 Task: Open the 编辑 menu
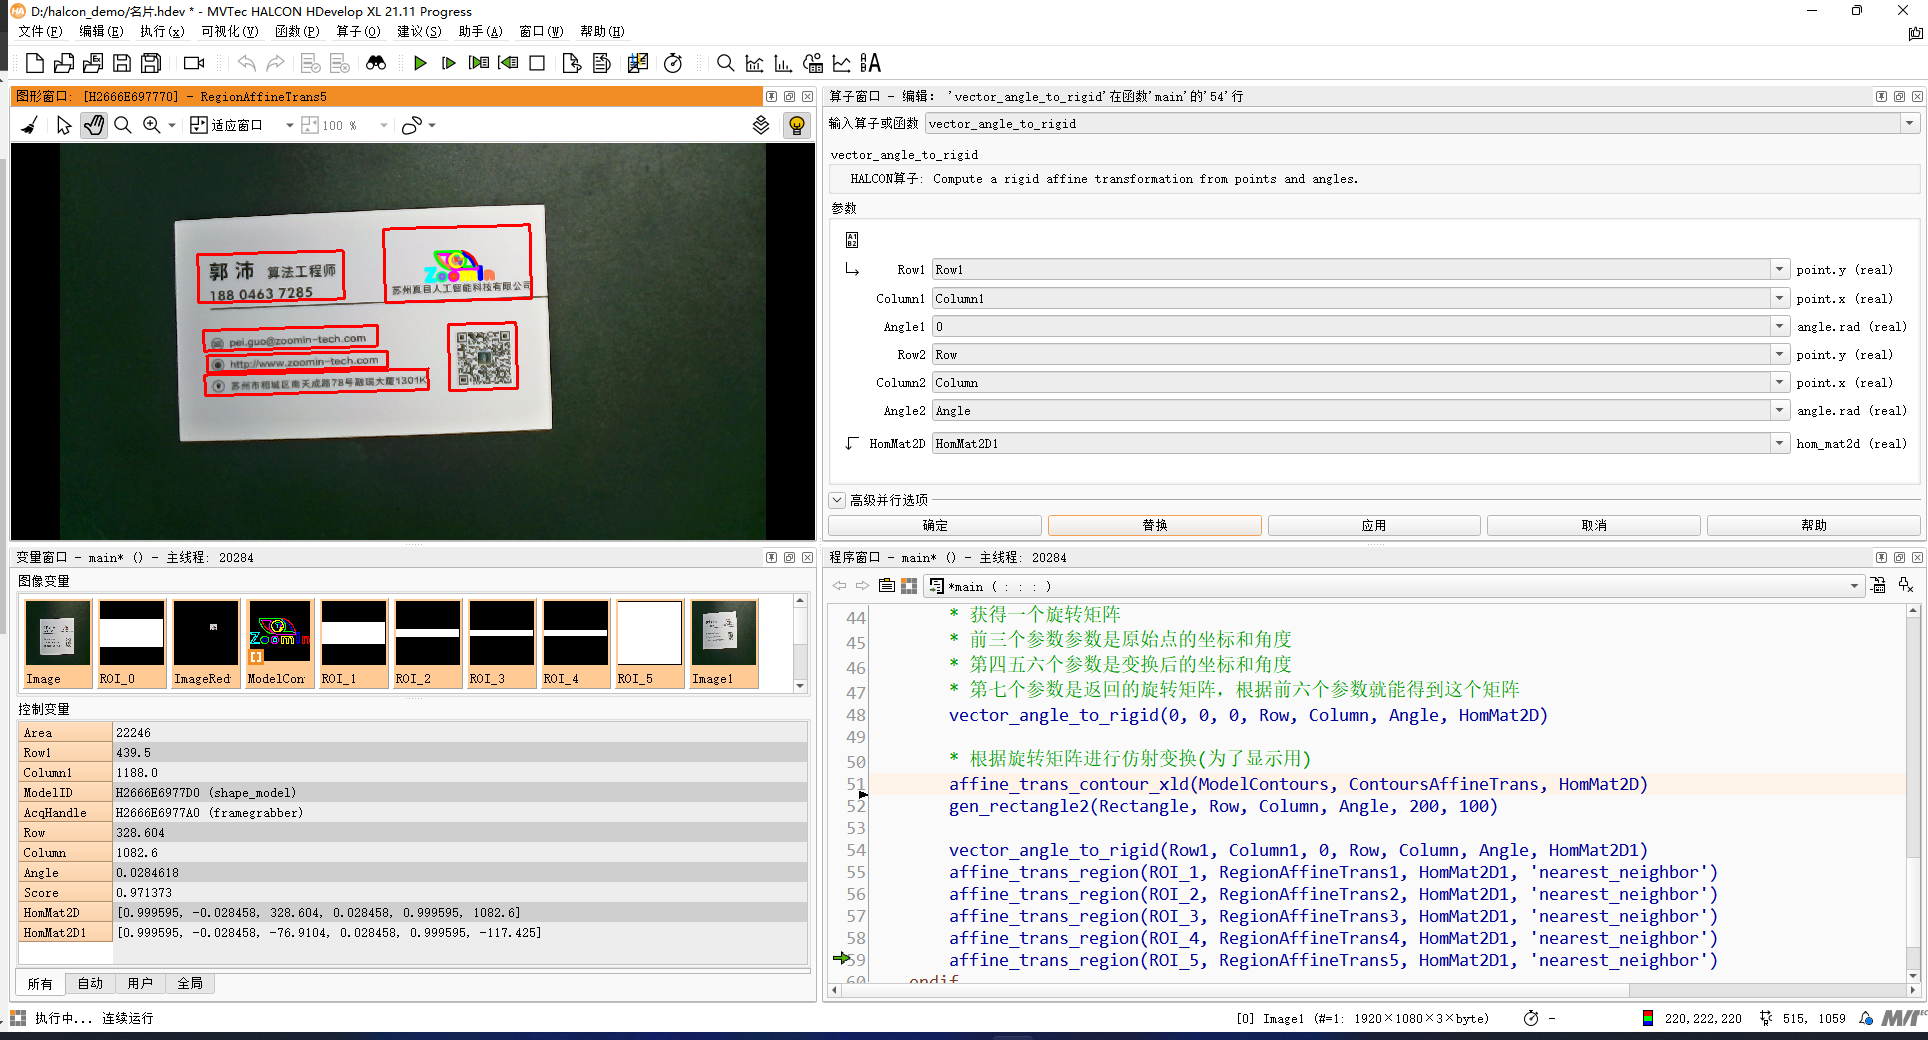click(101, 31)
